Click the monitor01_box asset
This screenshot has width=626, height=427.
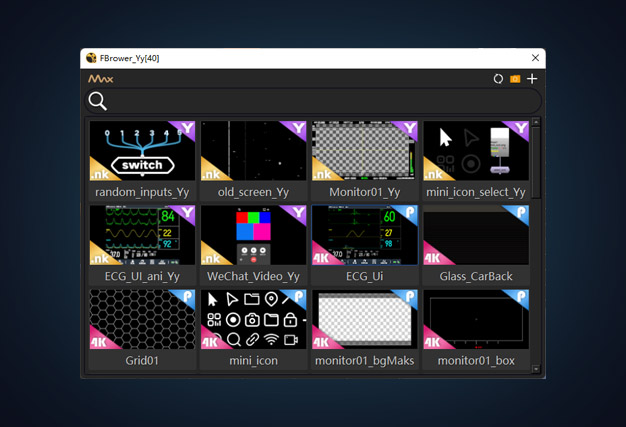(475, 320)
